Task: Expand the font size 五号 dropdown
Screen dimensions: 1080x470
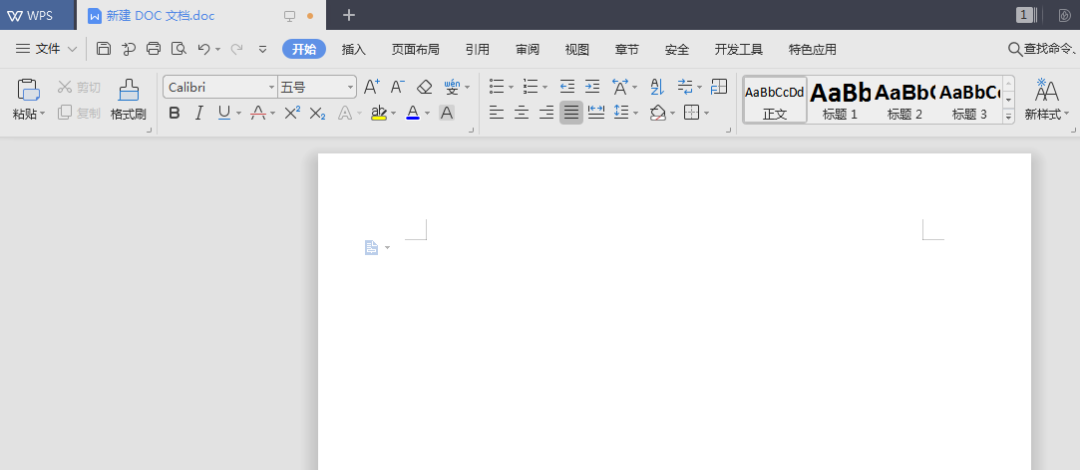Action: (350, 87)
